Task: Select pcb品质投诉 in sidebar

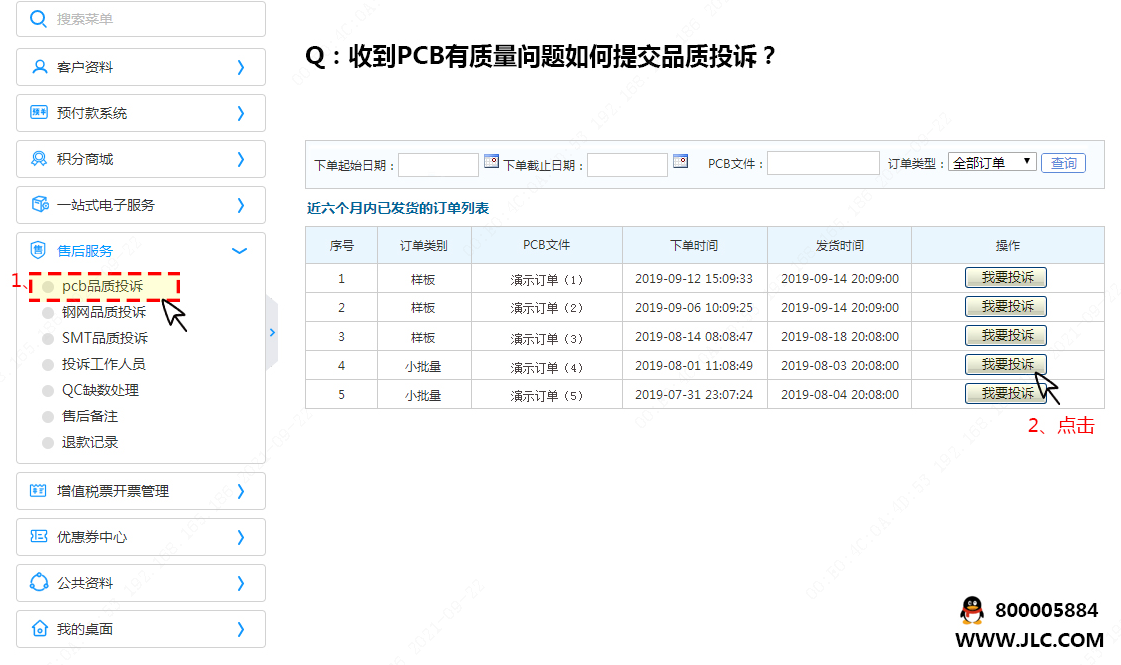Action: [102, 286]
